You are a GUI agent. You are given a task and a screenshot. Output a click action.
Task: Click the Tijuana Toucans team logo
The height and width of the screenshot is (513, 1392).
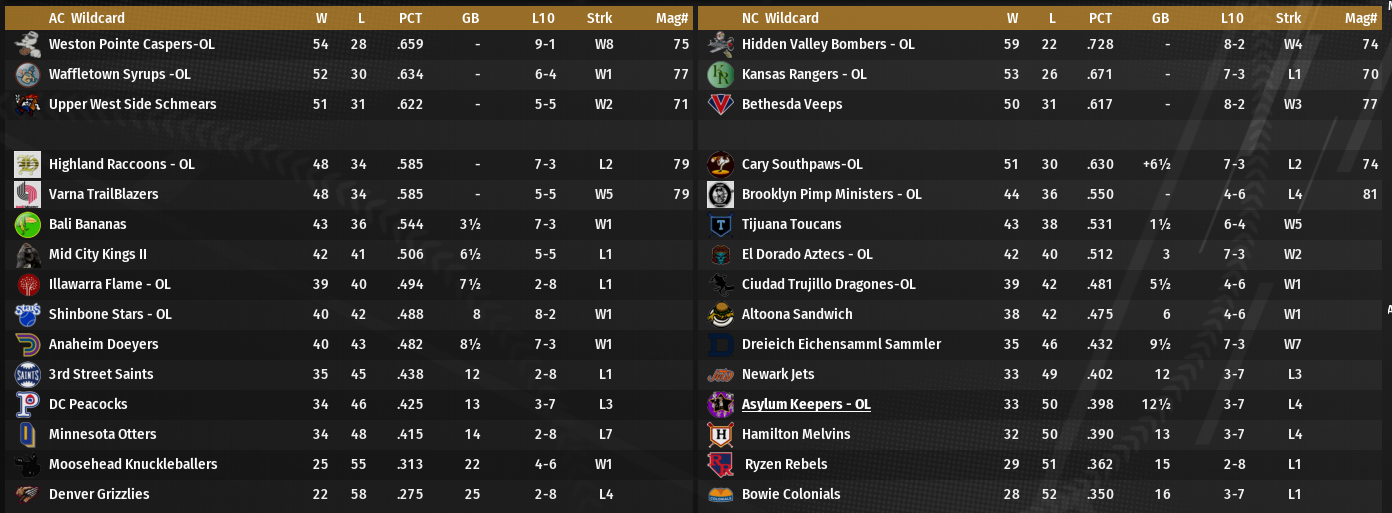click(721, 224)
